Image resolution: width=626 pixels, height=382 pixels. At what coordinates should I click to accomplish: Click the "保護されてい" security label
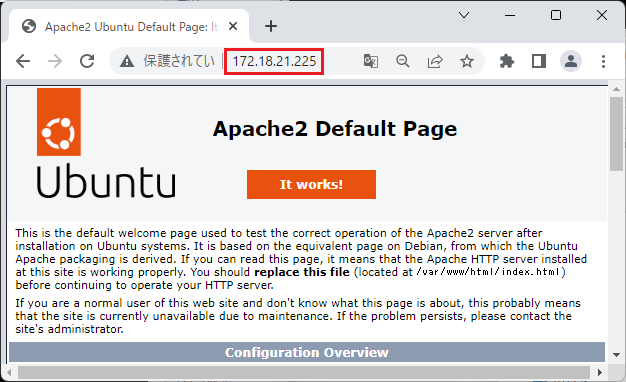(179, 61)
